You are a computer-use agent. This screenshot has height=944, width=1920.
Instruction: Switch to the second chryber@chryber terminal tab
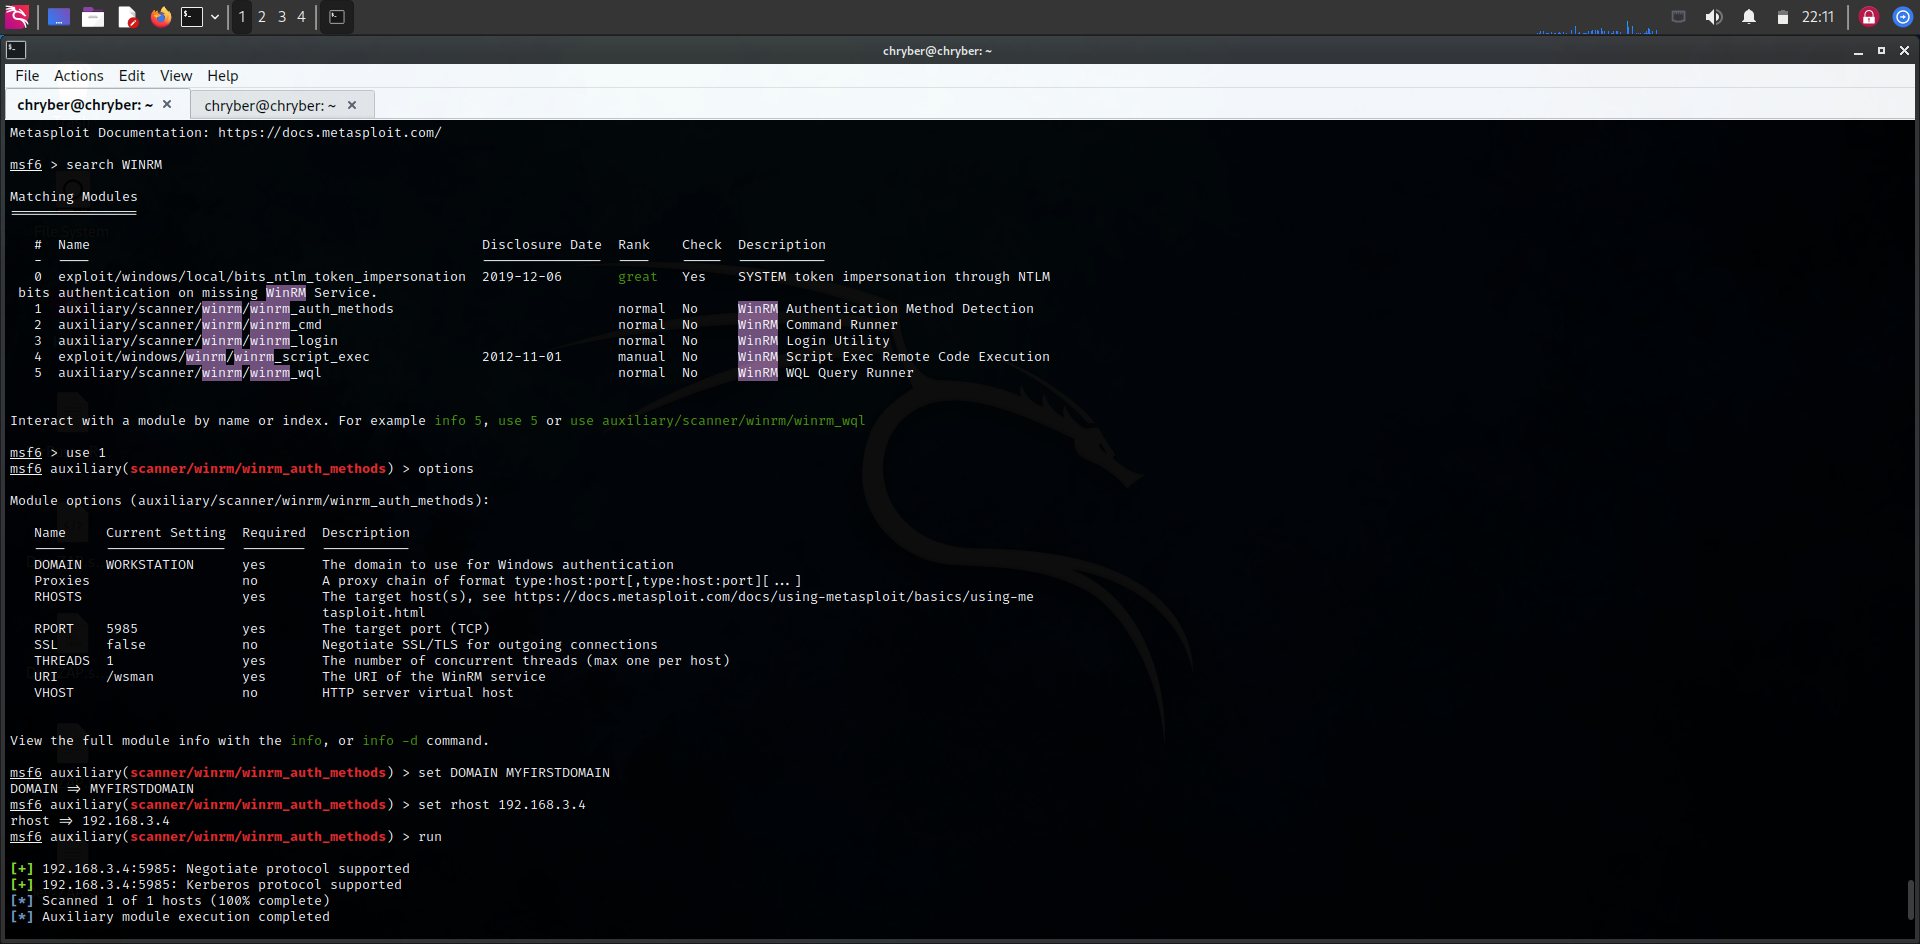pos(268,105)
